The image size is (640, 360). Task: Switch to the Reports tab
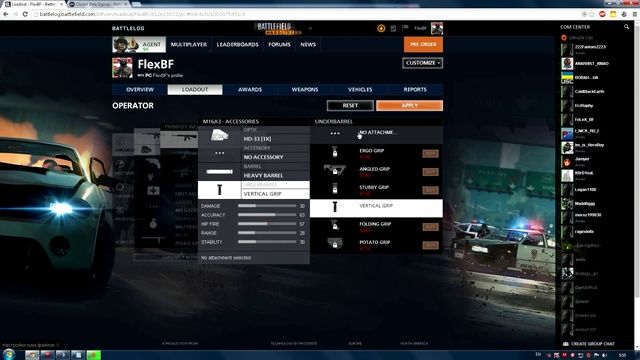[x=415, y=89]
